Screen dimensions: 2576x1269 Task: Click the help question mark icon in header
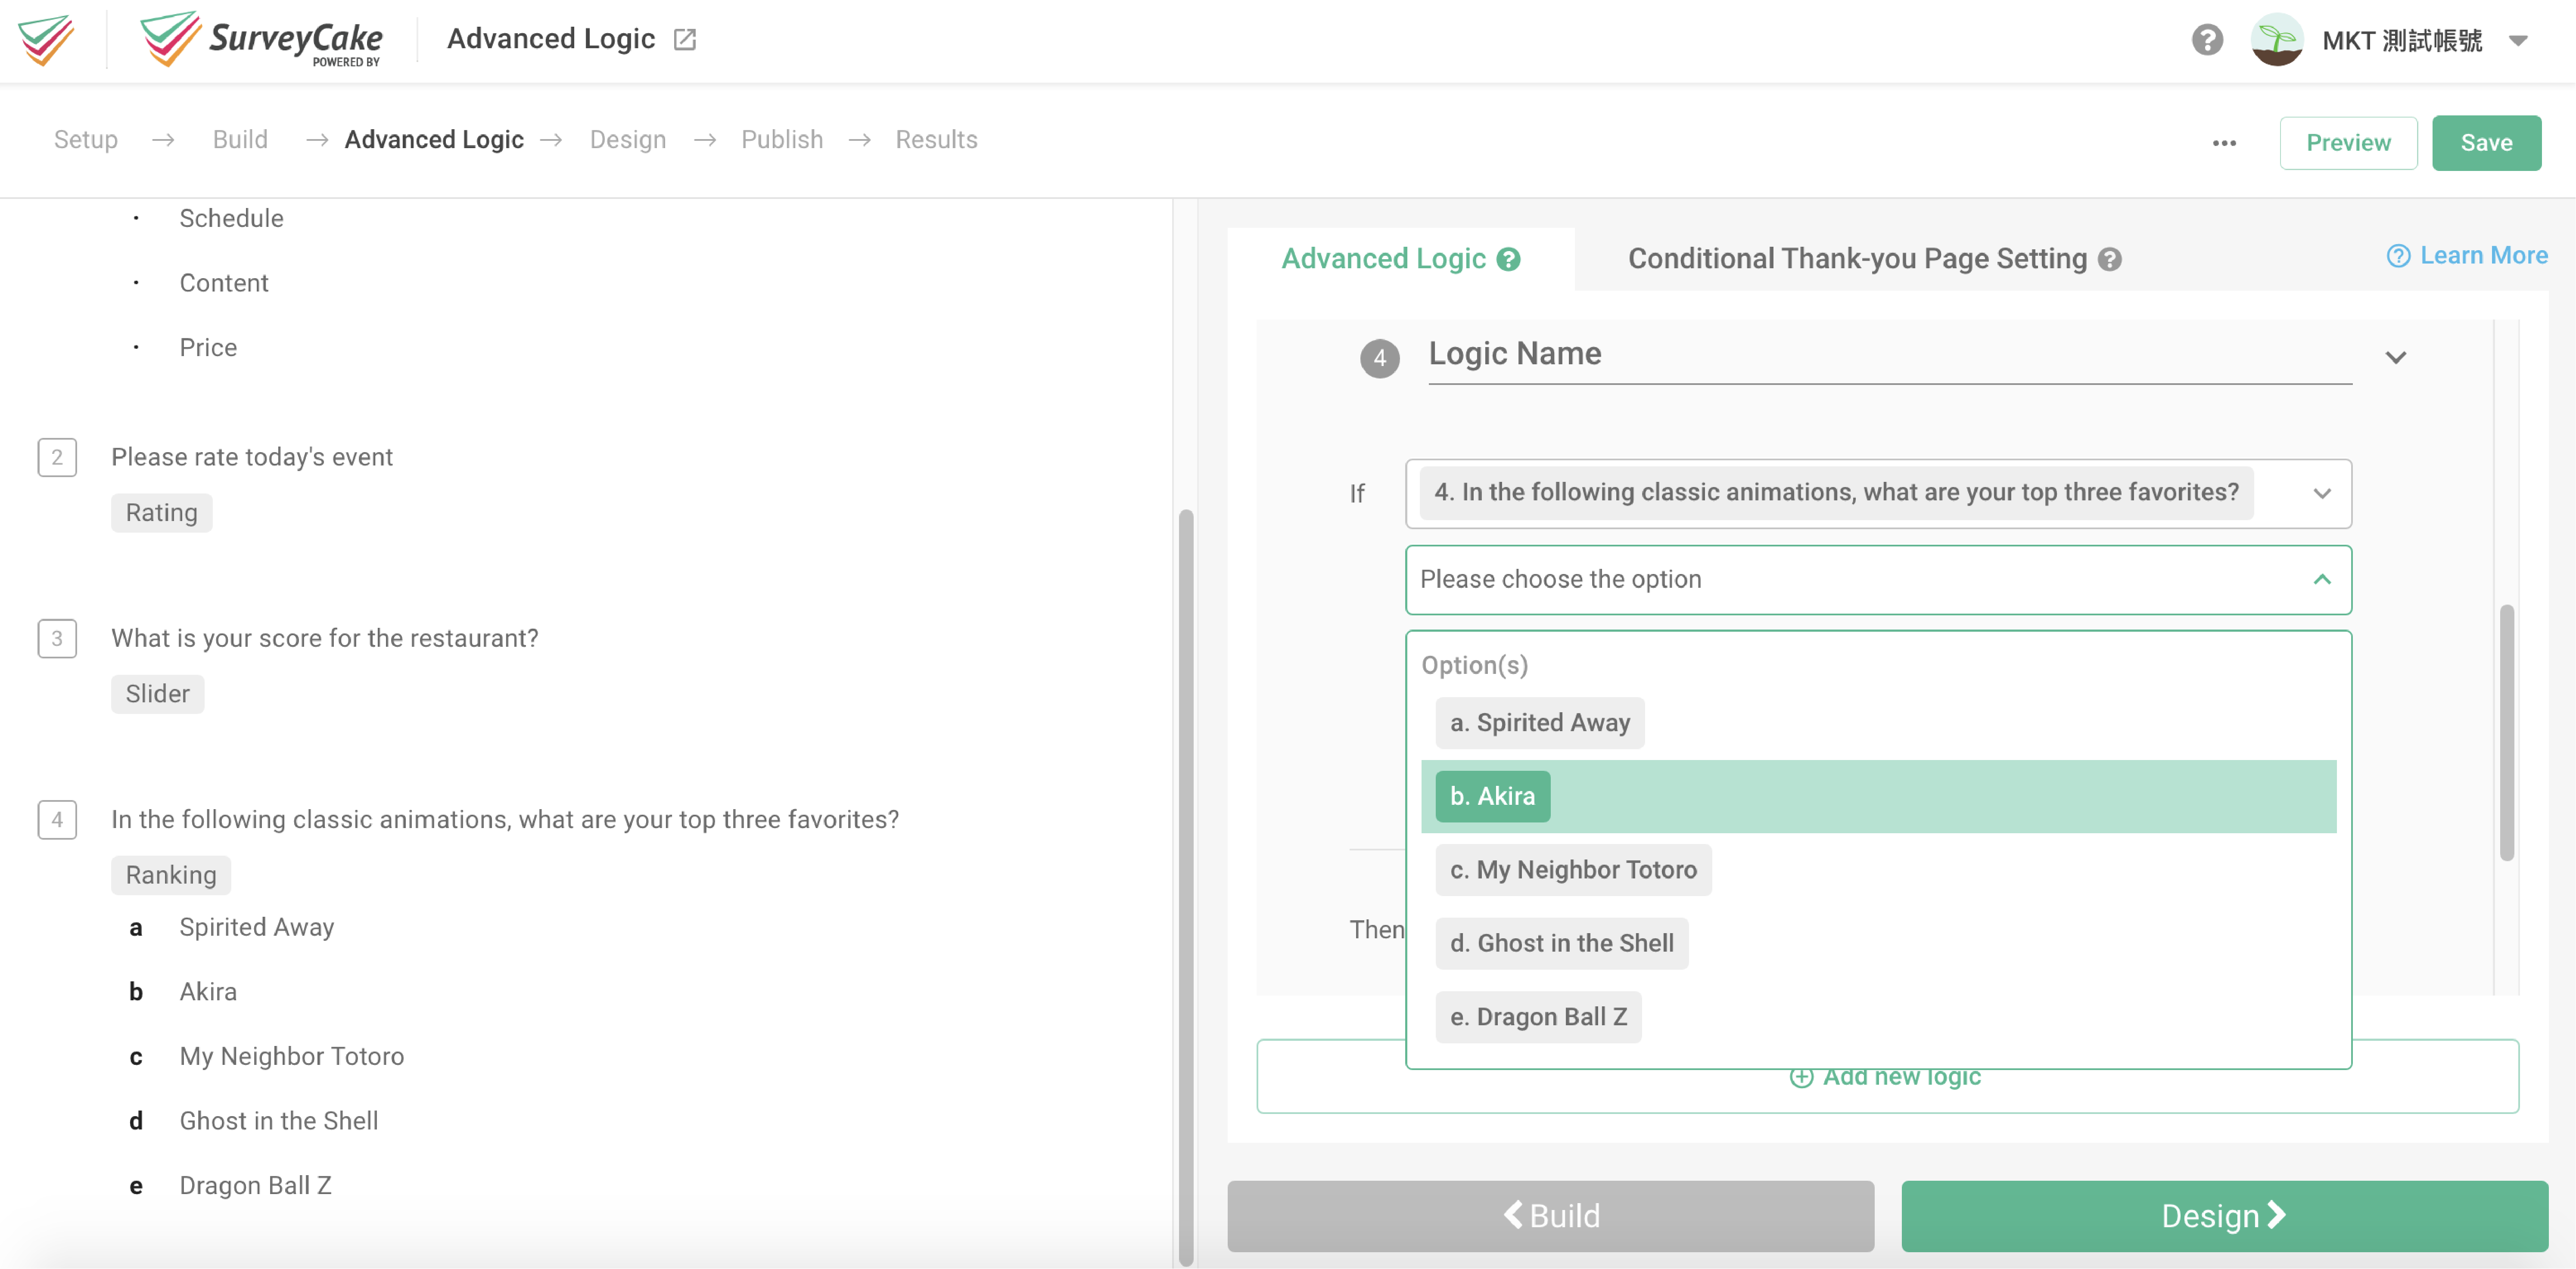(x=2207, y=39)
